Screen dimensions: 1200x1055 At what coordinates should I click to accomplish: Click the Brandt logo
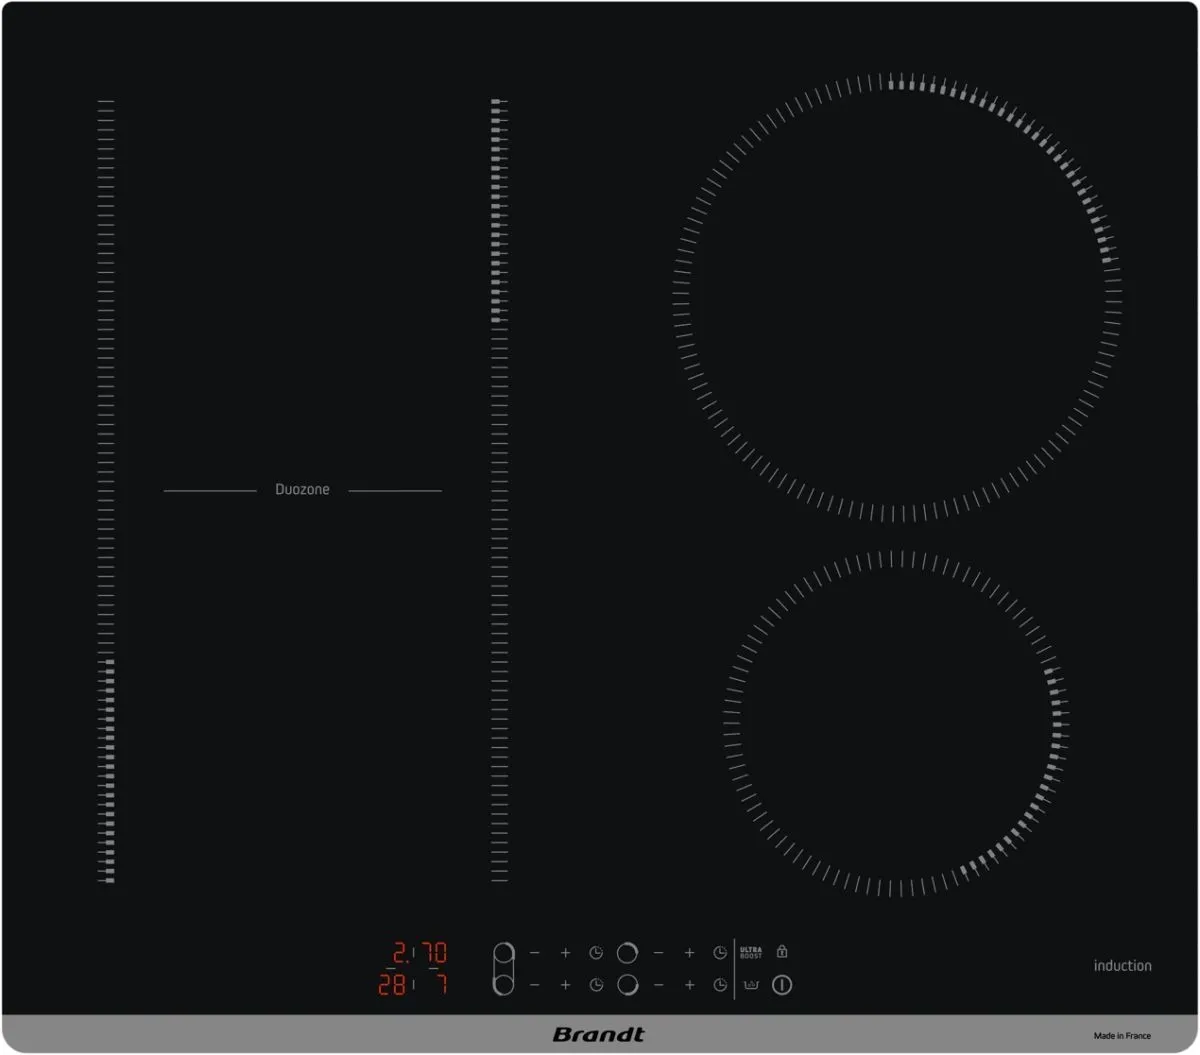pyautogui.click(x=599, y=1035)
